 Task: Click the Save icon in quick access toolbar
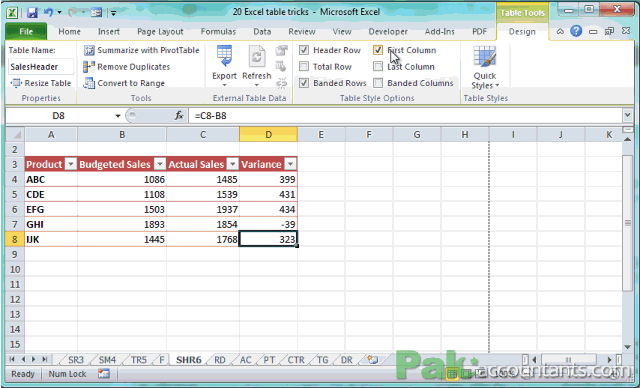pos(32,12)
